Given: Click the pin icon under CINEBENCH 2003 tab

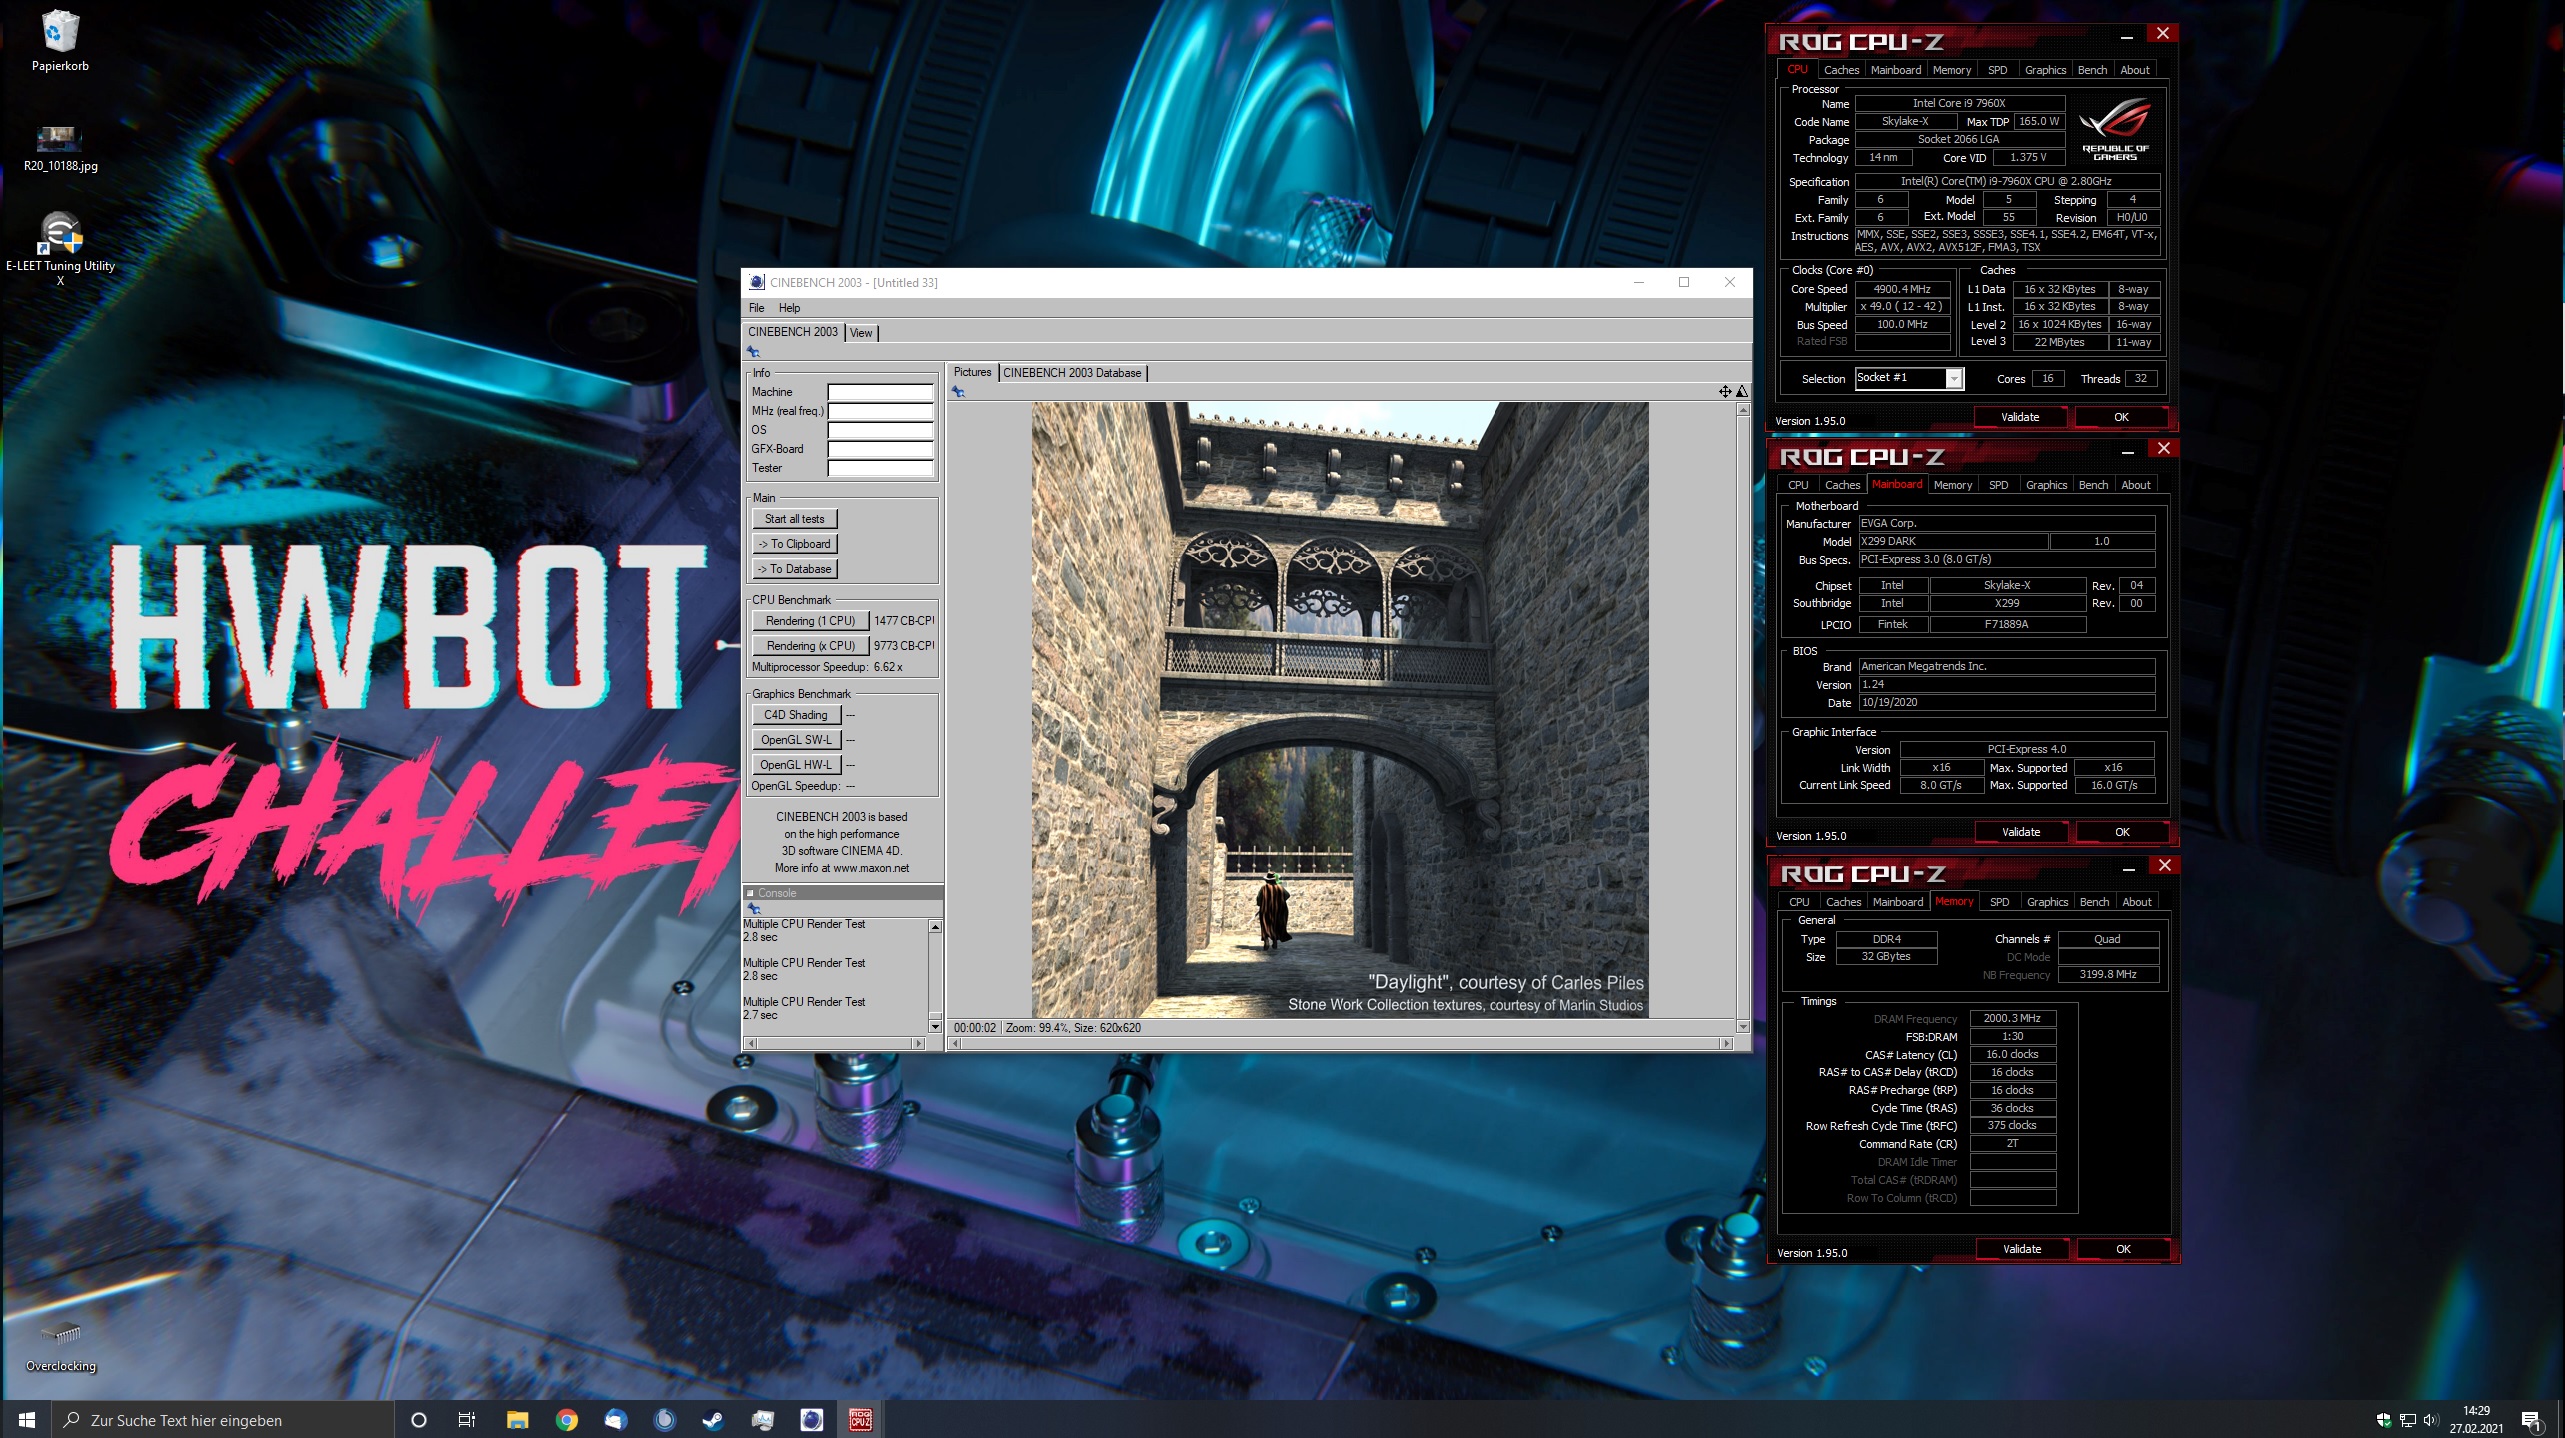Looking at the screenshot, I should click(x=753, y=352).
